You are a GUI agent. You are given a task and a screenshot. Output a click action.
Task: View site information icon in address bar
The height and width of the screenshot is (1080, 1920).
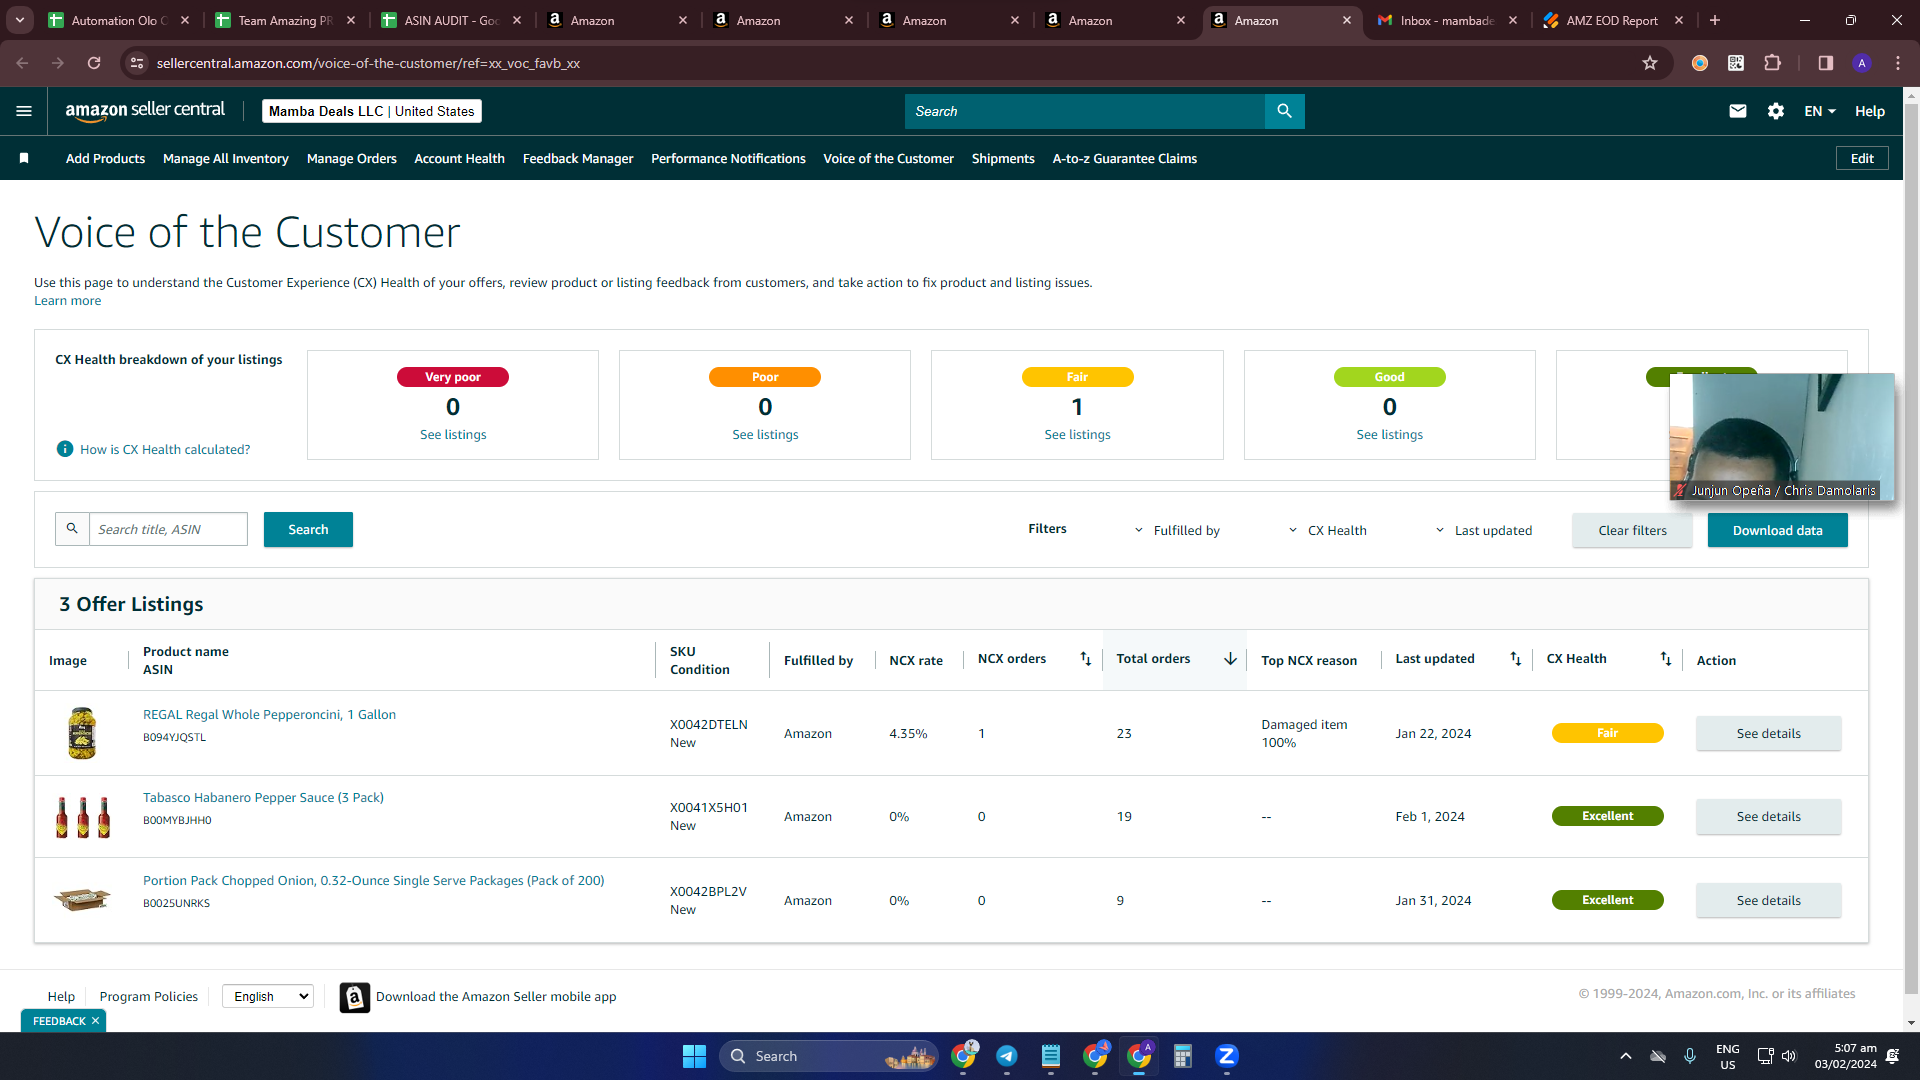pyautogui.click(x=138, y=63)
